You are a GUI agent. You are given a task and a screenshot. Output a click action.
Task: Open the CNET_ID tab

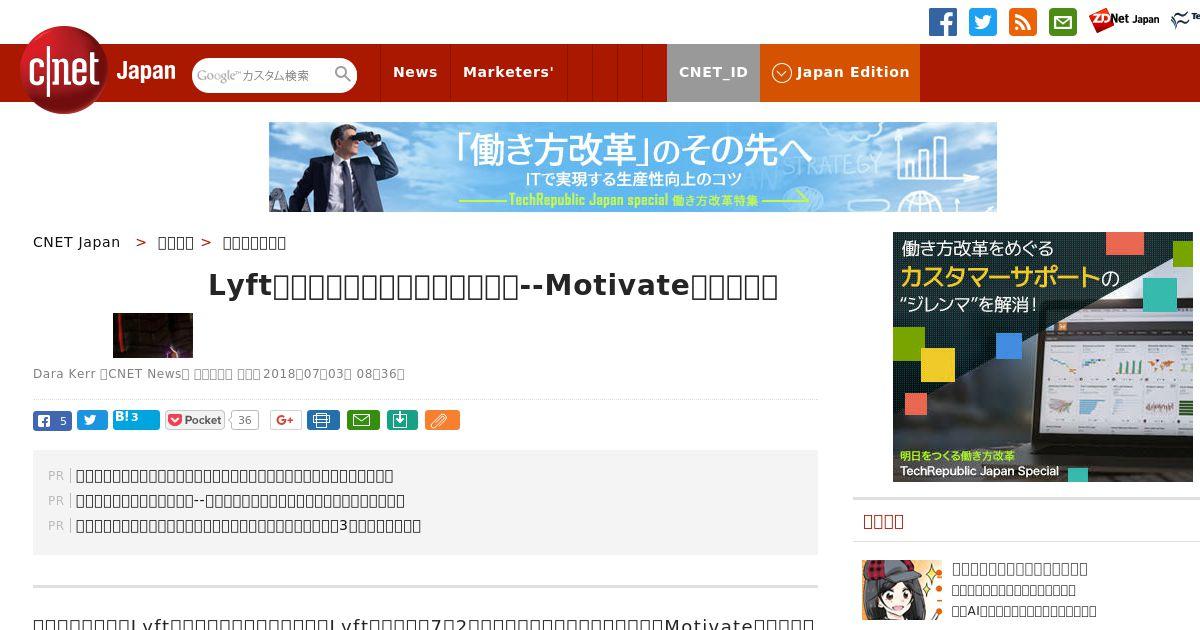coord(713,72)
